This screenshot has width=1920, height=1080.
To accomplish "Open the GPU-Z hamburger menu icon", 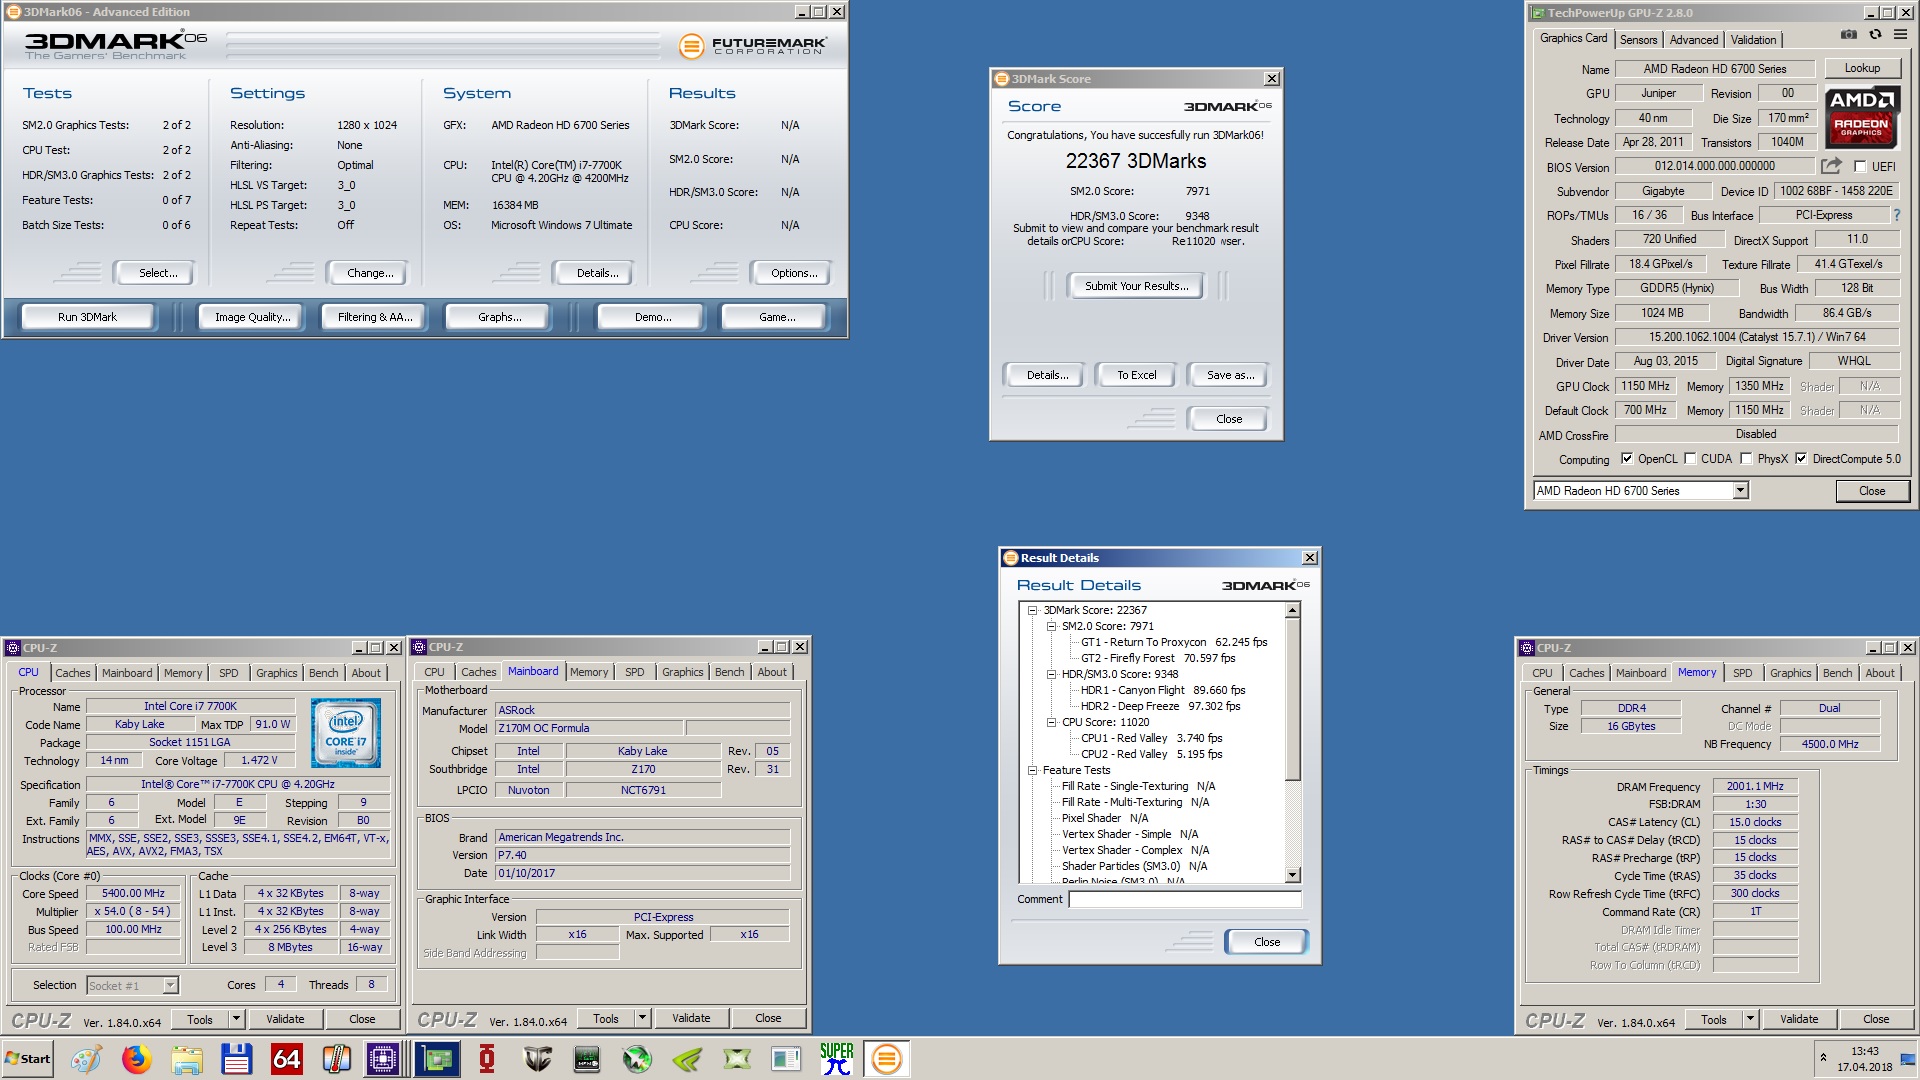I will click(x=1900, y=34).
